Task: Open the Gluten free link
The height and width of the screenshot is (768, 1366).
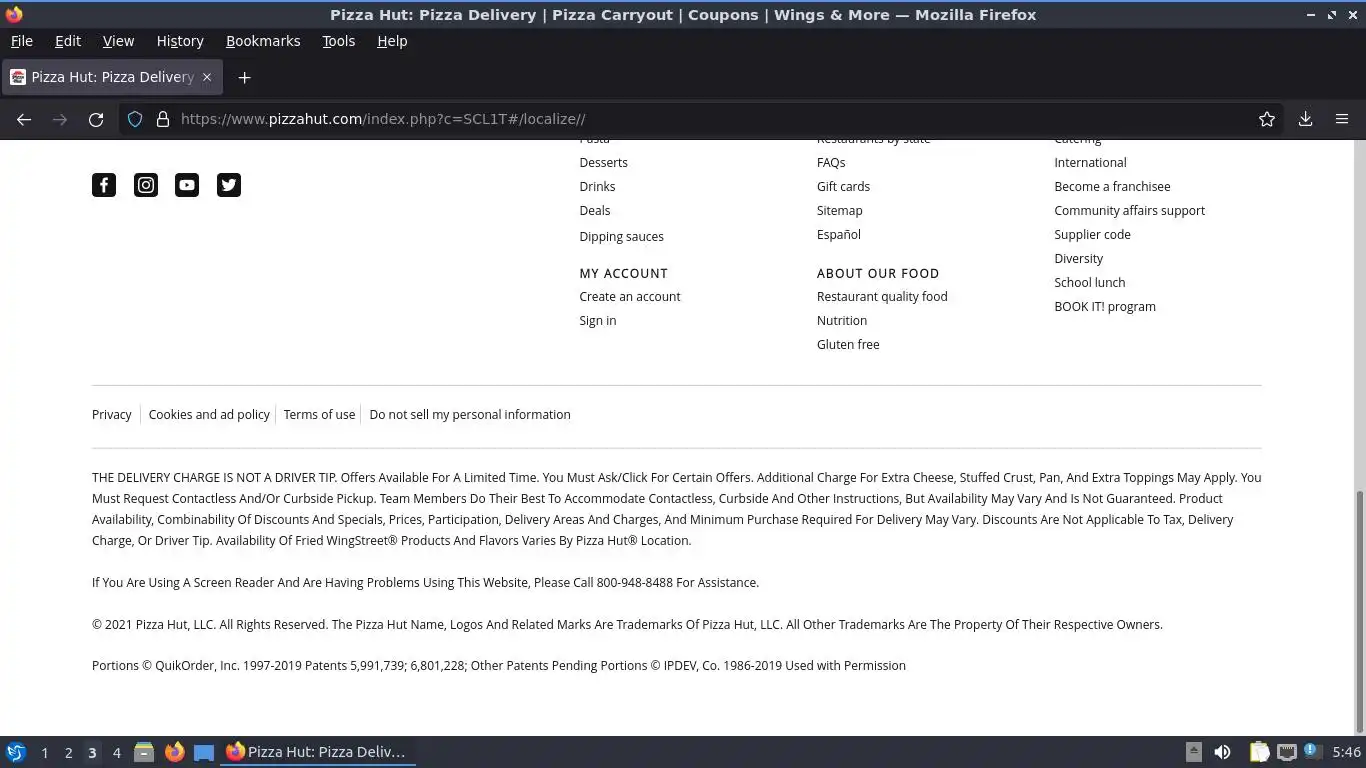Action: coord(848,345)
